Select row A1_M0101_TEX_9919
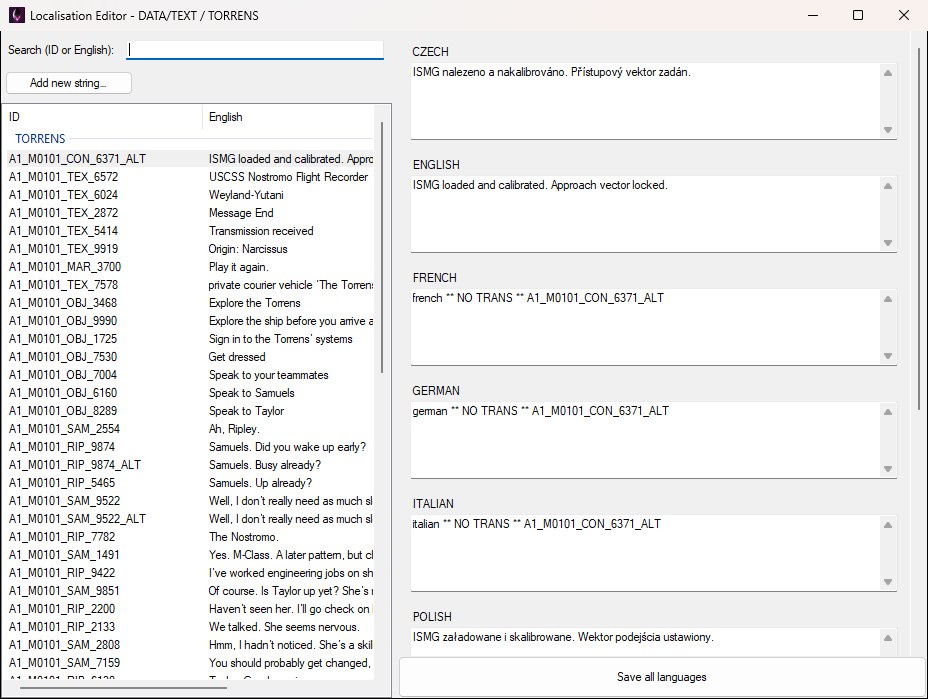 (x=189, y=249)
